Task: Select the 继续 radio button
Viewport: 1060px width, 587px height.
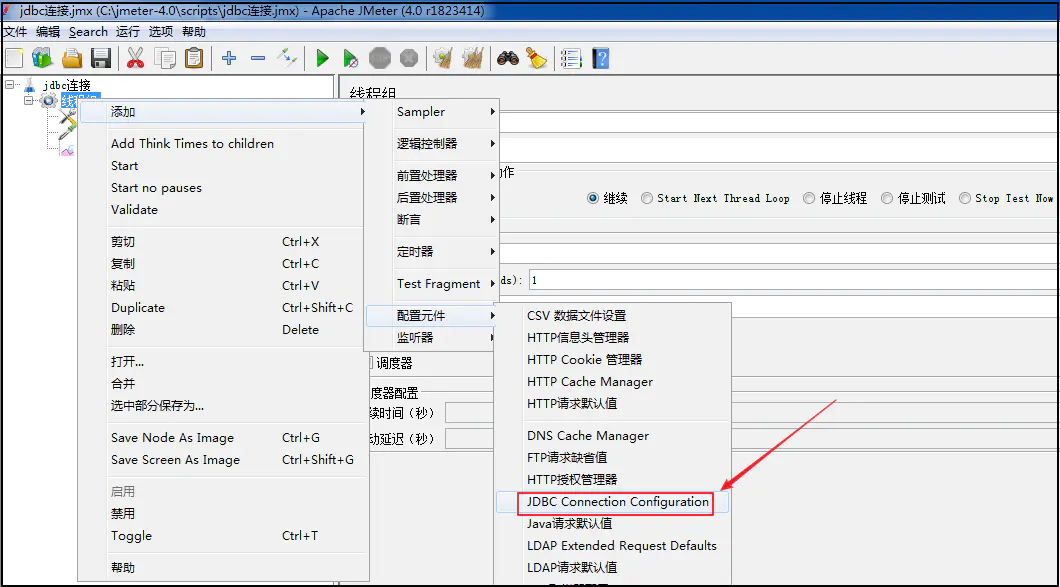Action: 594,198
